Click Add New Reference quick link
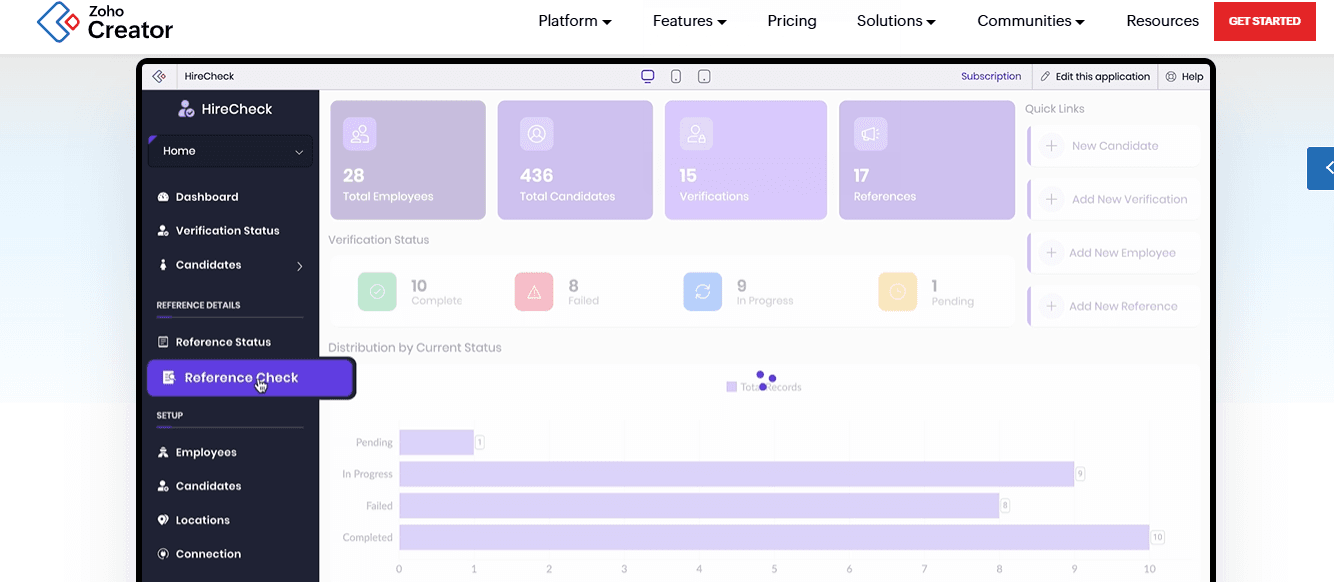The width and height of the screenshot is (1334, 582). (x=1114, y=307)
